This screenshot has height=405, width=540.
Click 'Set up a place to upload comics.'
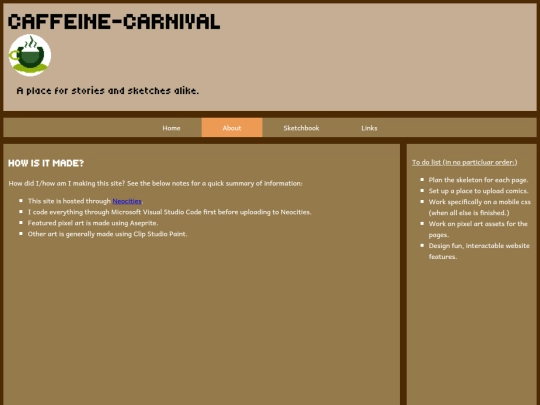pyautogui.click(x=478, y=191)
